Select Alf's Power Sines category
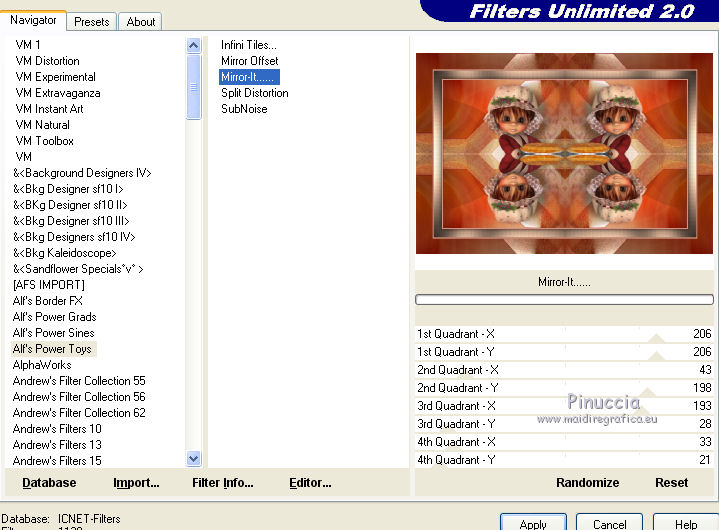This screenshot has width=719, height=530. pos(54,333)
